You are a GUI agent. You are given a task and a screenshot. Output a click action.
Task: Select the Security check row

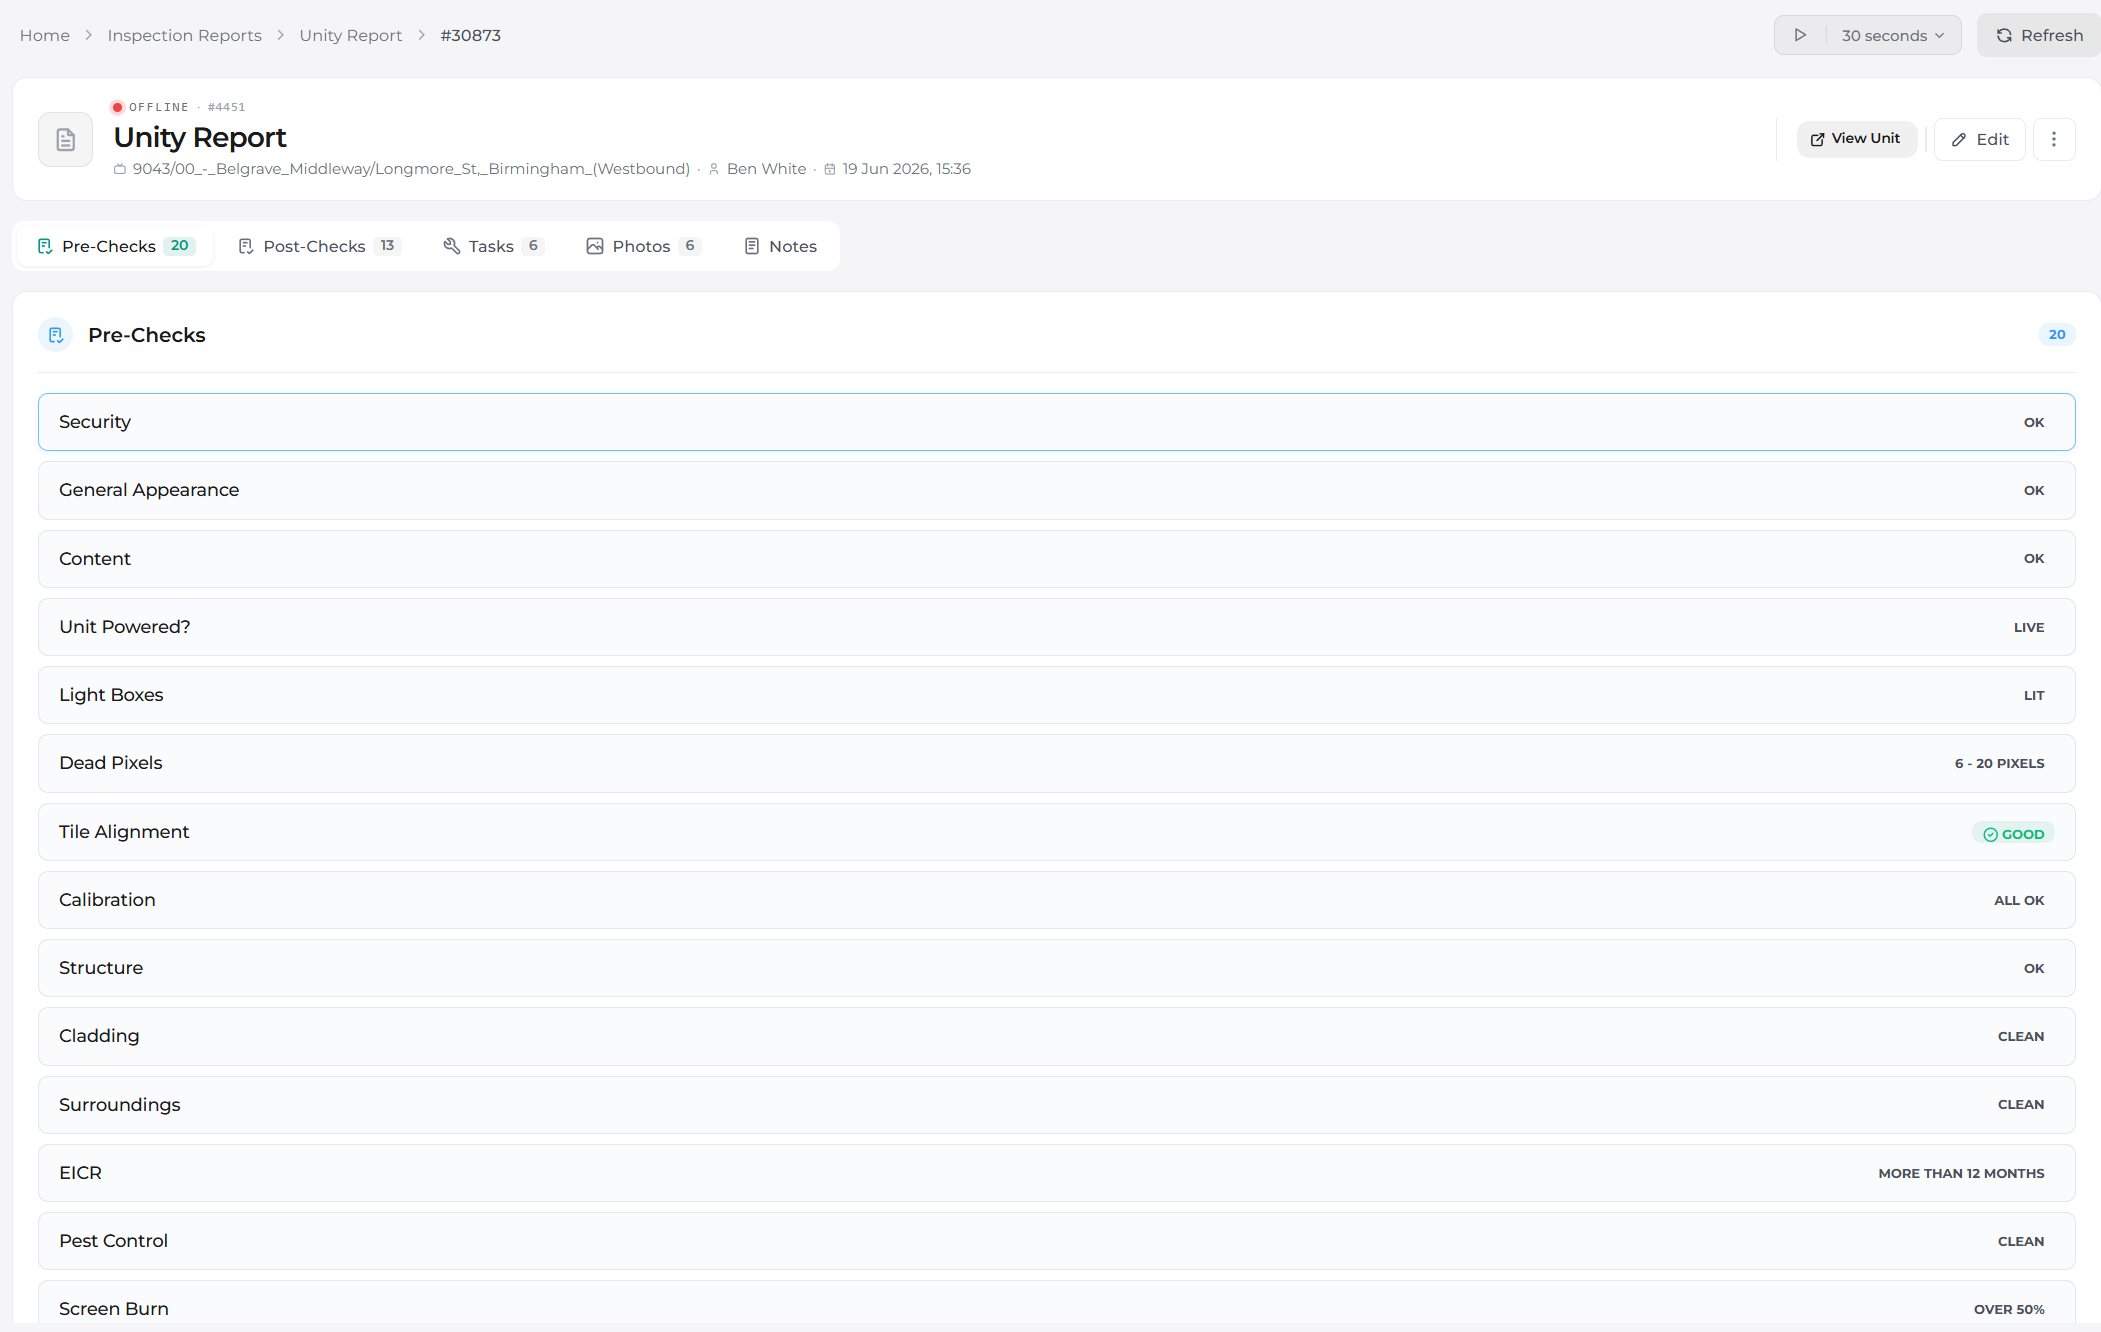tap(1057, 422)
